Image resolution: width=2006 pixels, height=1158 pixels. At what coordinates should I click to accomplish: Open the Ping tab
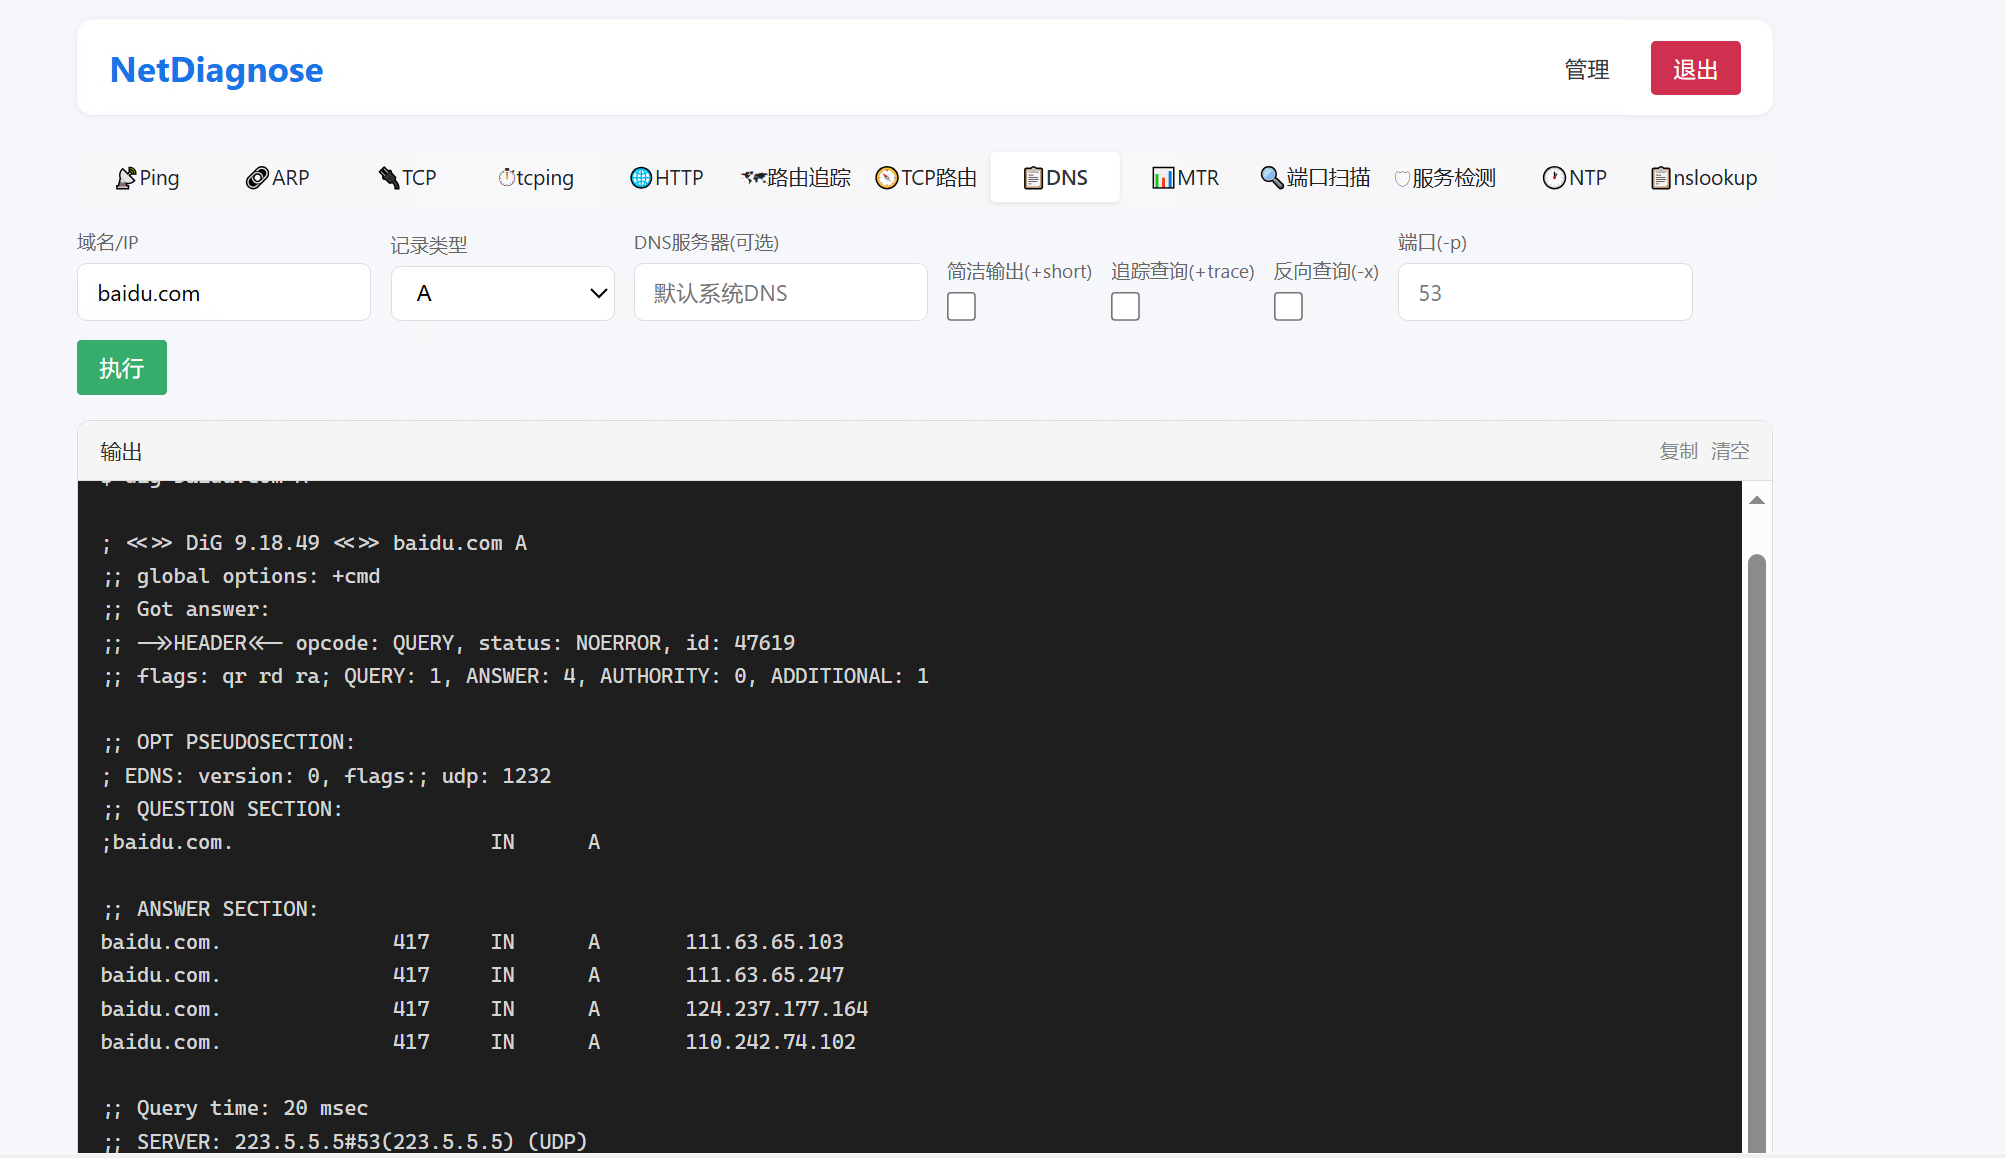(147, 178)
